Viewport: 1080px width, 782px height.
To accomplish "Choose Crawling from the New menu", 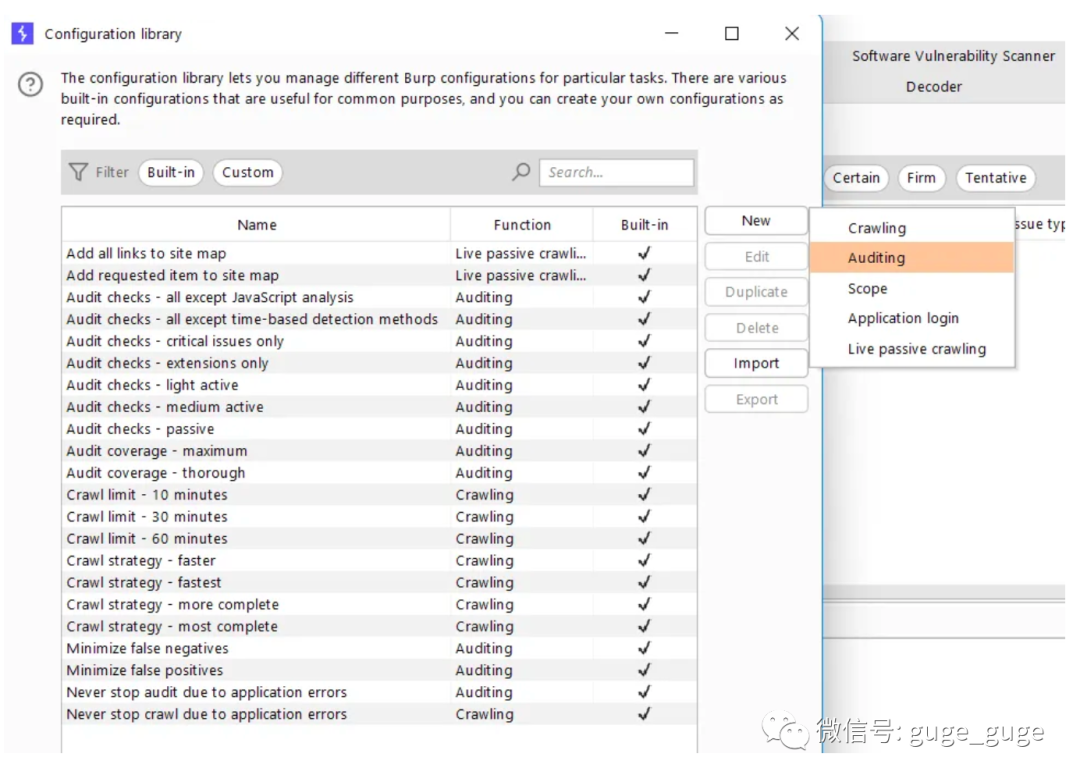I will (912, 228).
